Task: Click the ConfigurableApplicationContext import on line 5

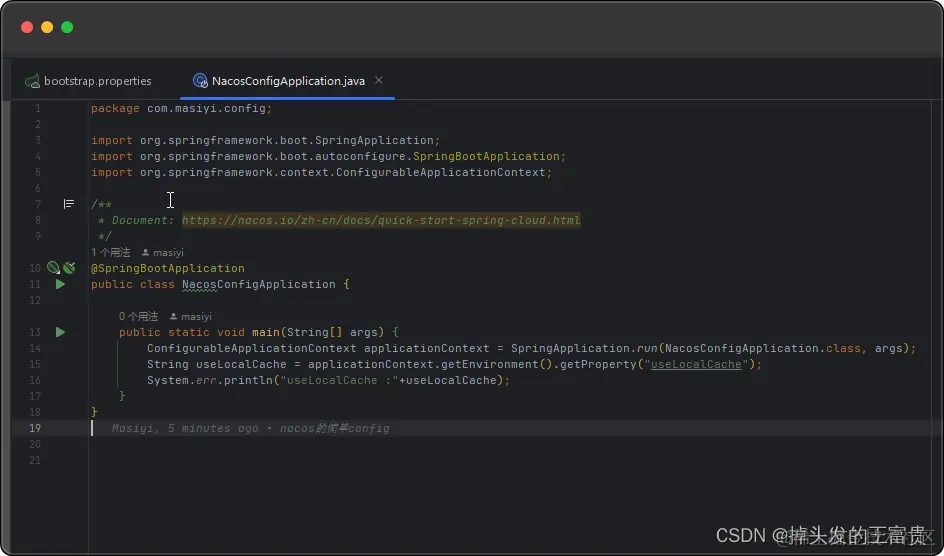Action: point(321,172)
